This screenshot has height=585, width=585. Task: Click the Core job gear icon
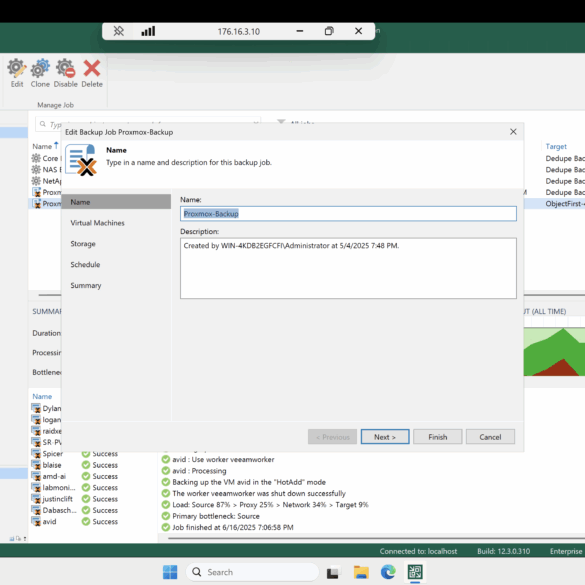[36, 158]
